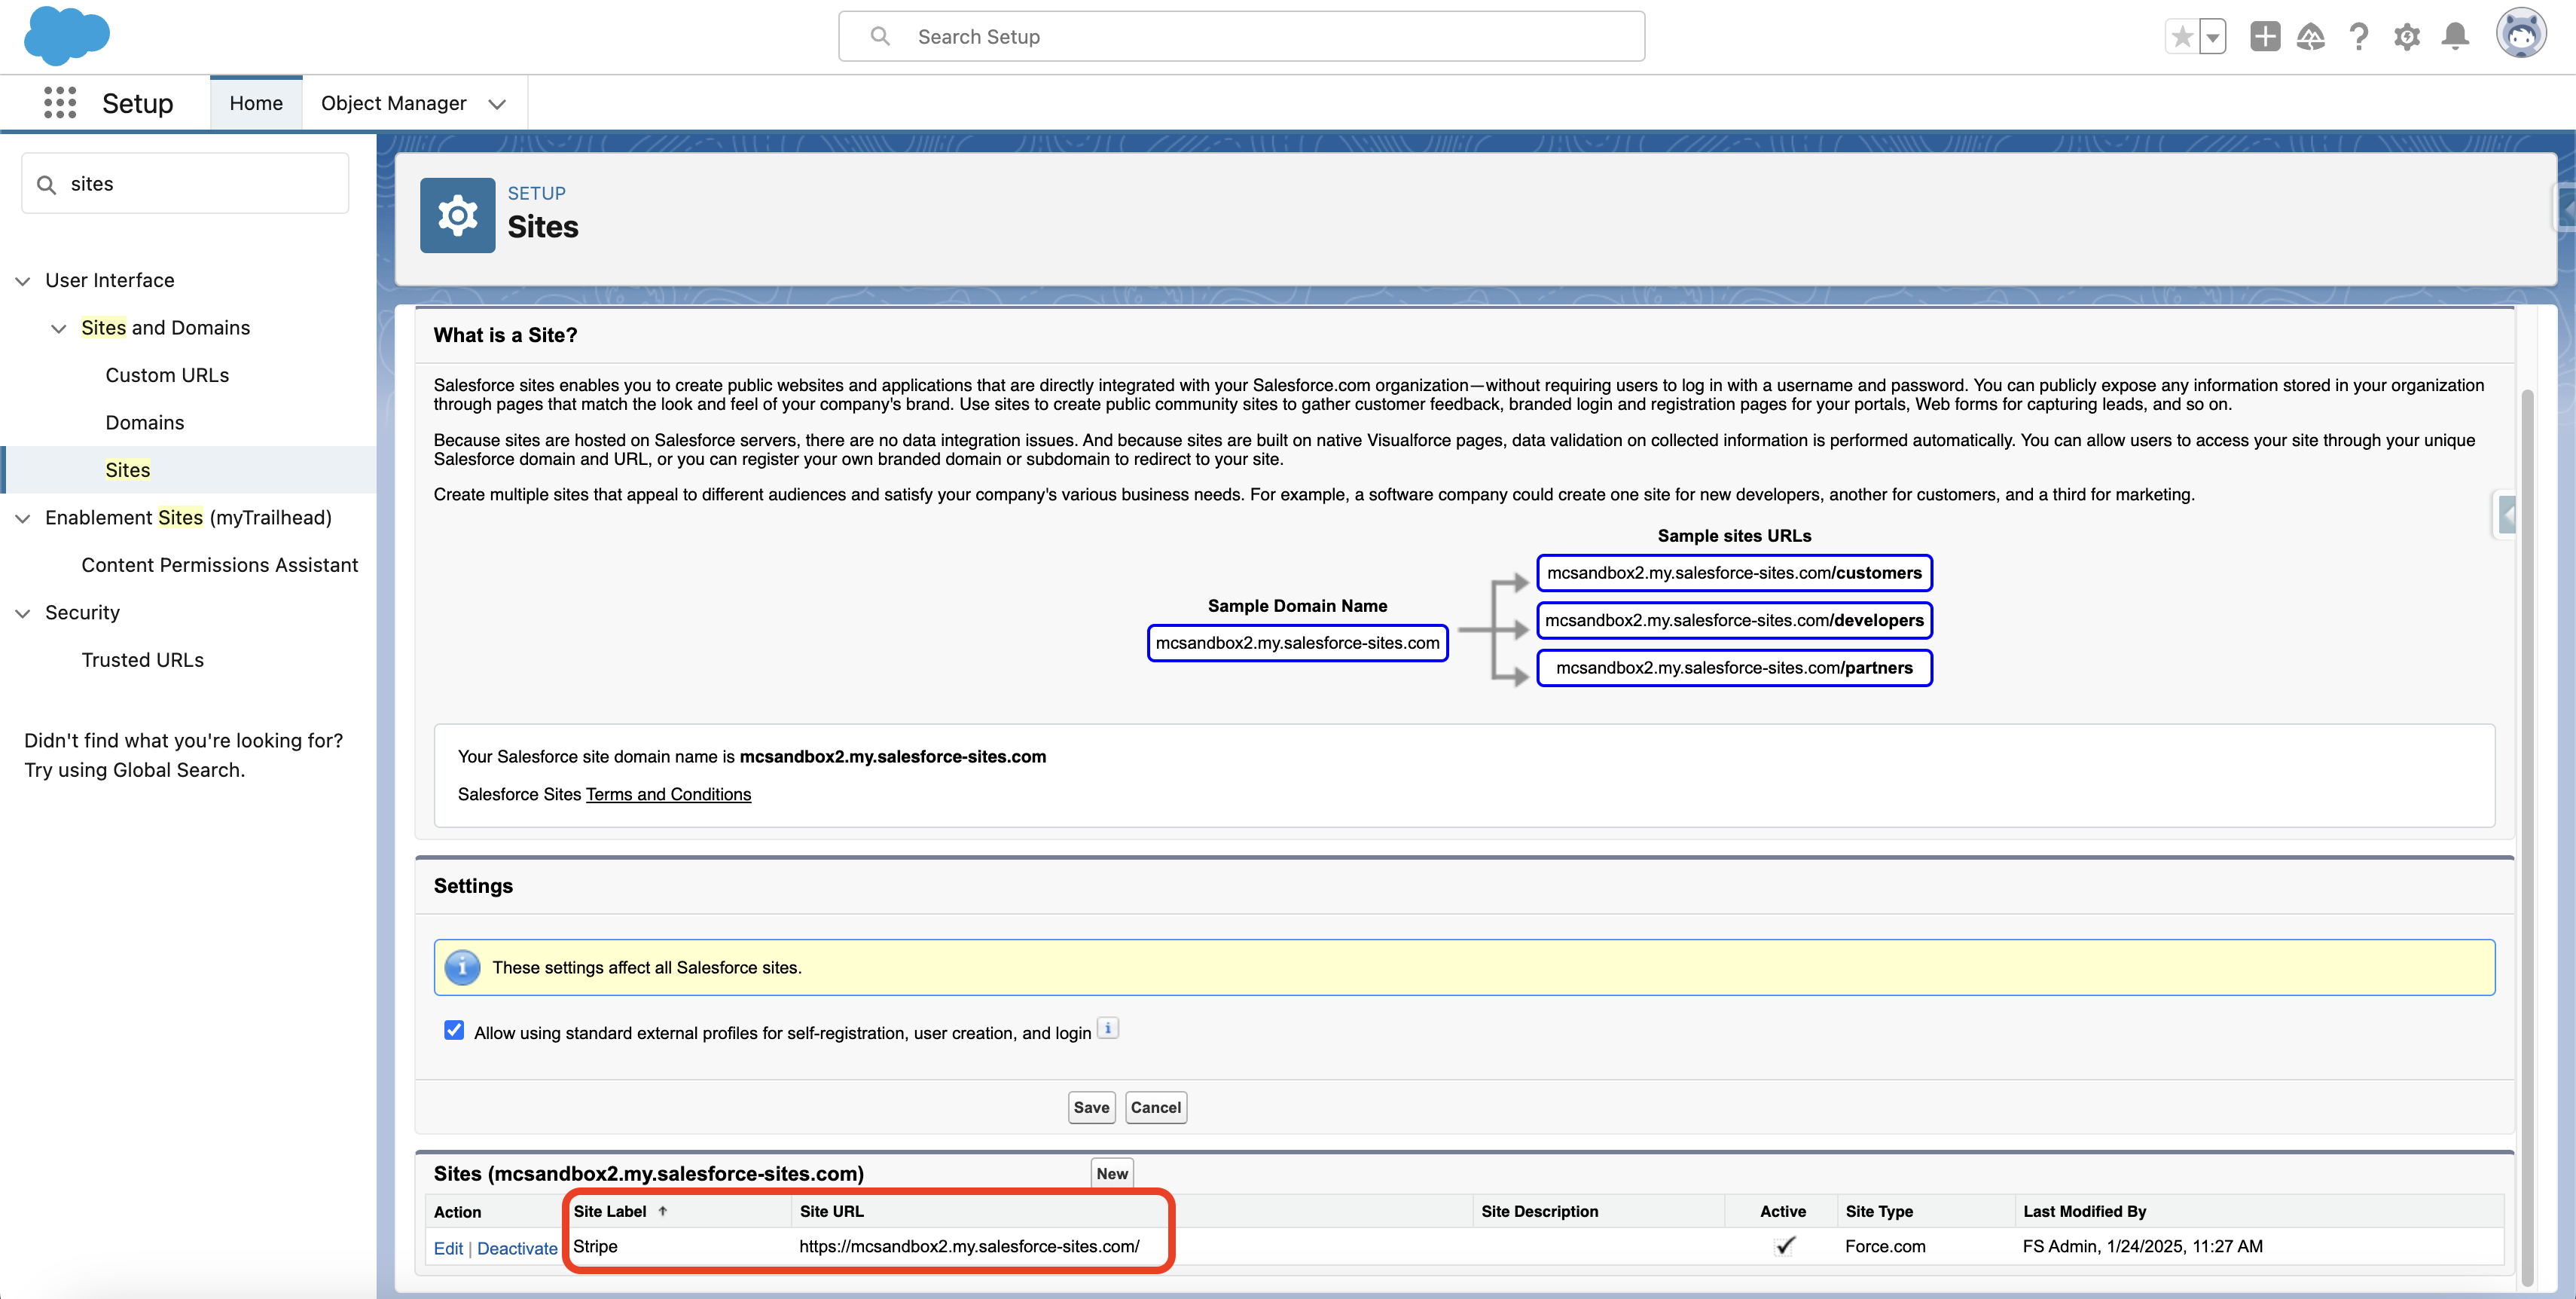Click the search magnifier in Search Setup
Viewport: 2576px width, 1299px height.
[x=880, y=37]
